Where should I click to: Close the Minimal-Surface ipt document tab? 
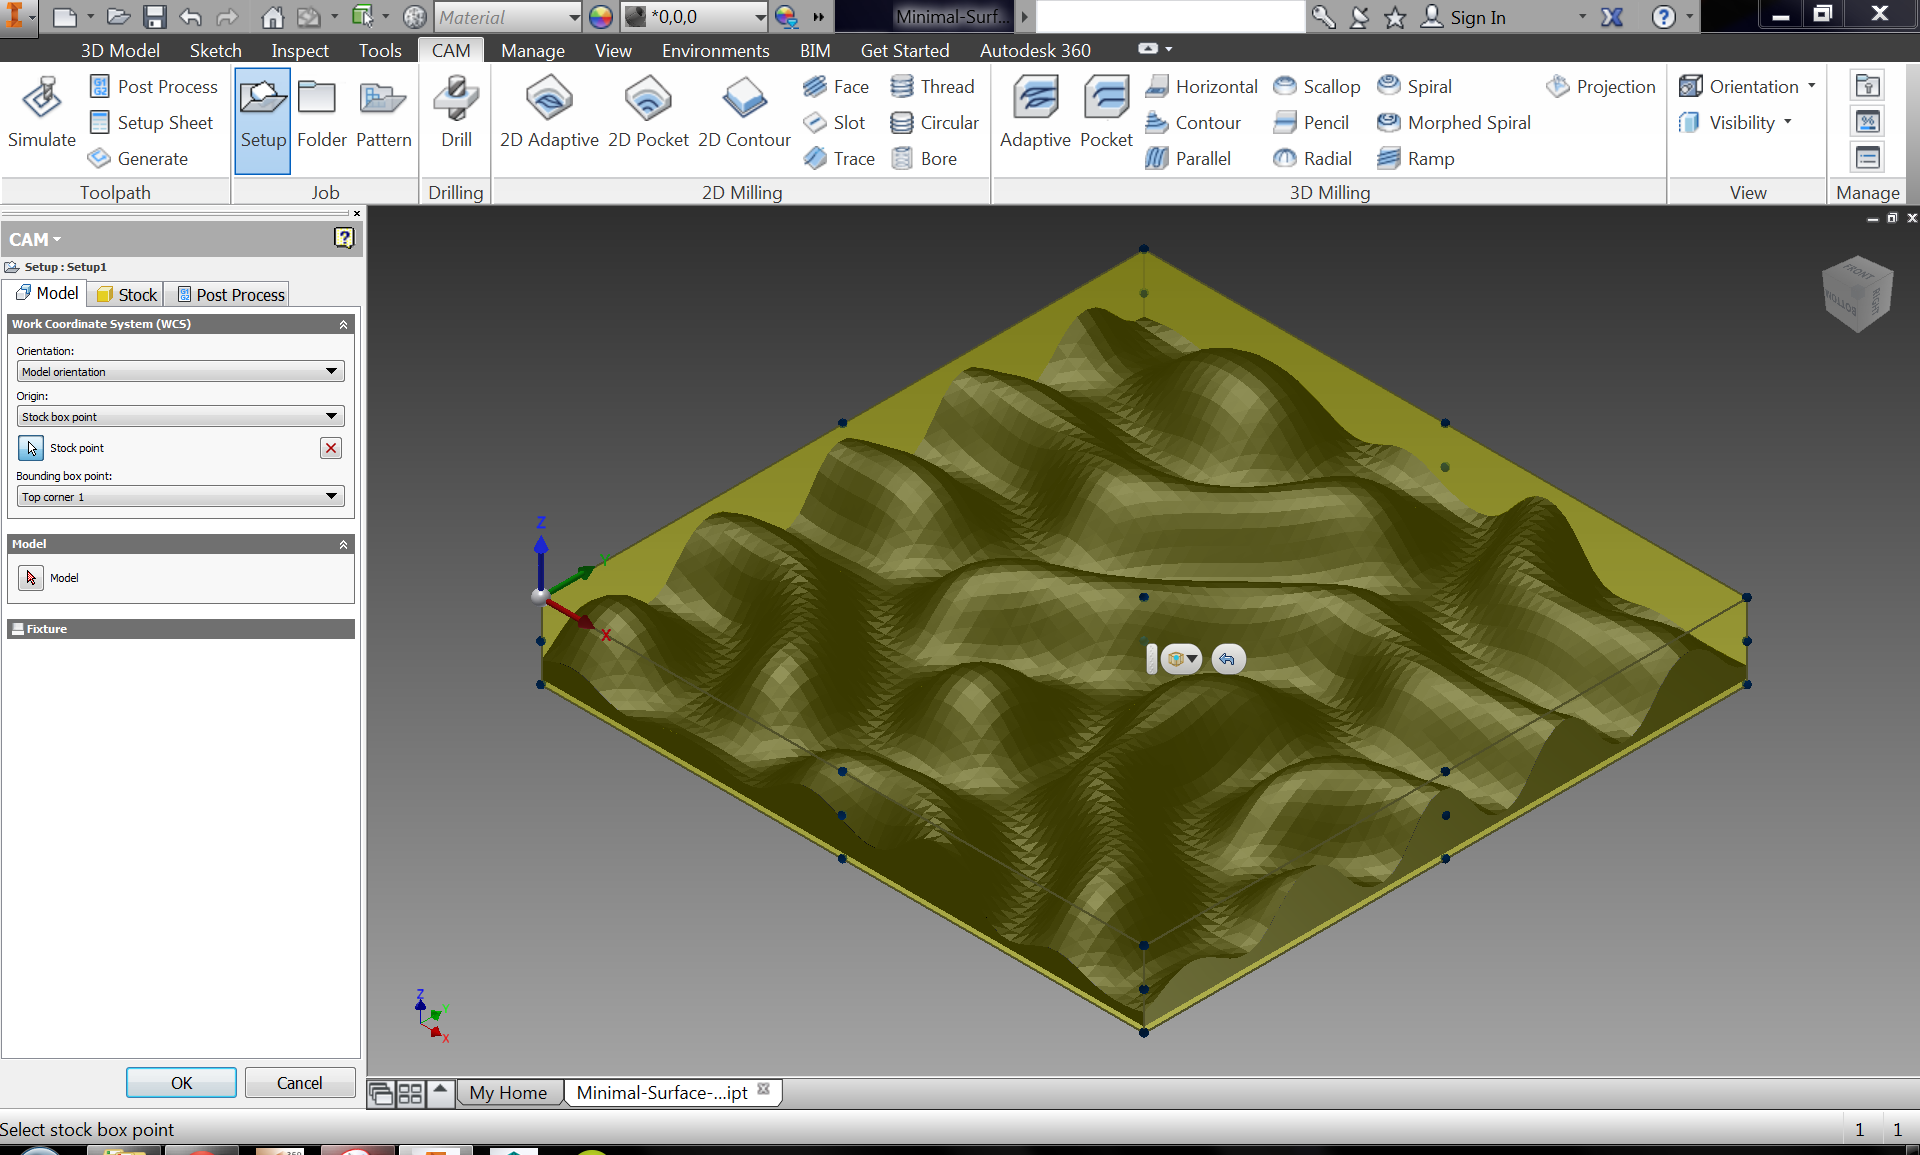coord(764,1089)
